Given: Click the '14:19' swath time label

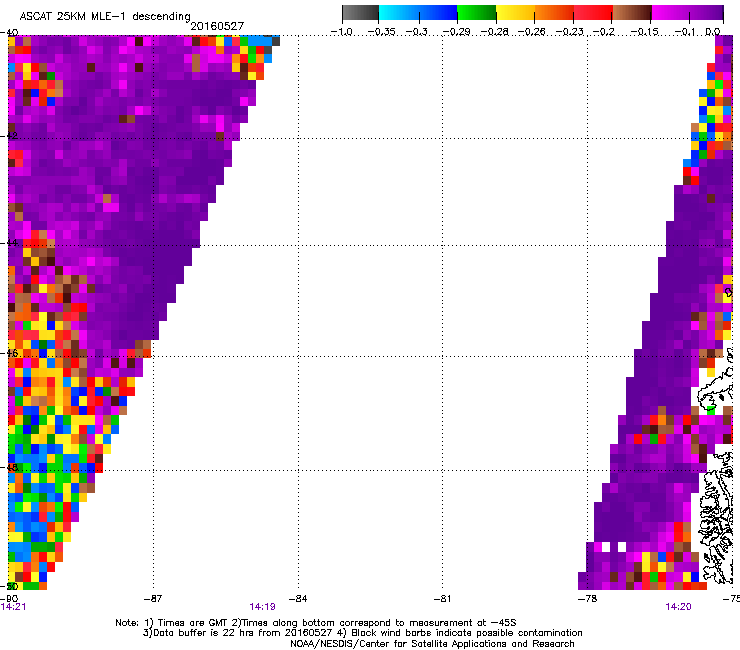Looking at the screenshot, I should (x=262, y=607).
